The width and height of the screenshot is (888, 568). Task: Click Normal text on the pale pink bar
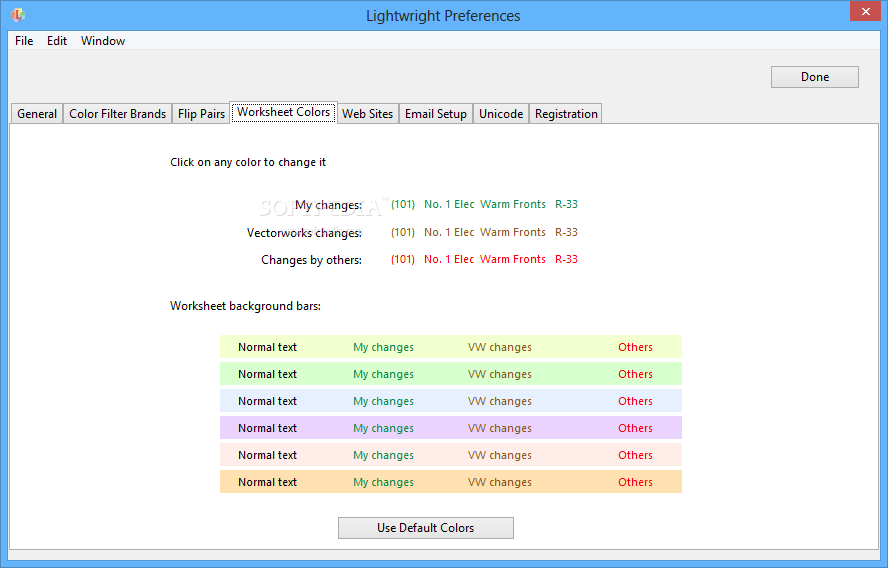(x=267, y=455)
